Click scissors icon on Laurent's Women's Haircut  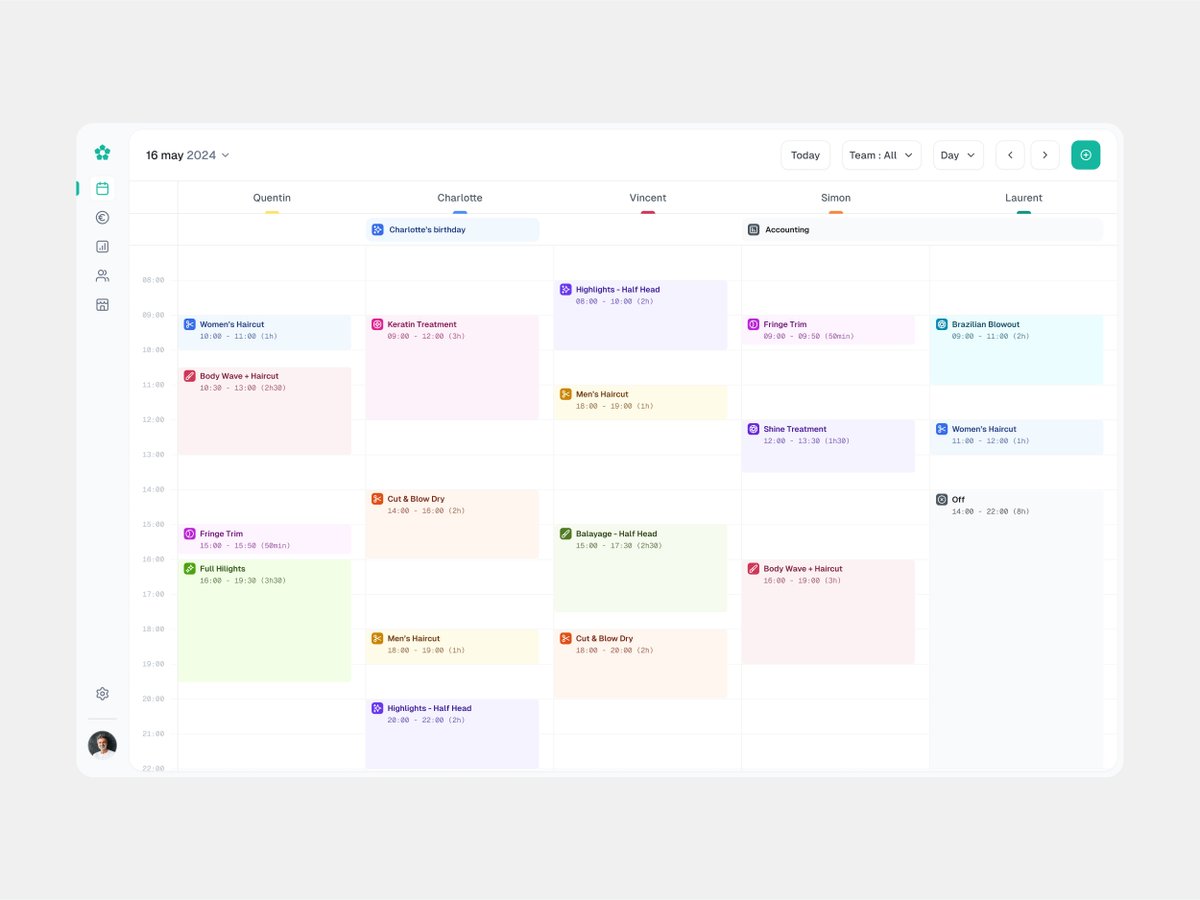941,429
